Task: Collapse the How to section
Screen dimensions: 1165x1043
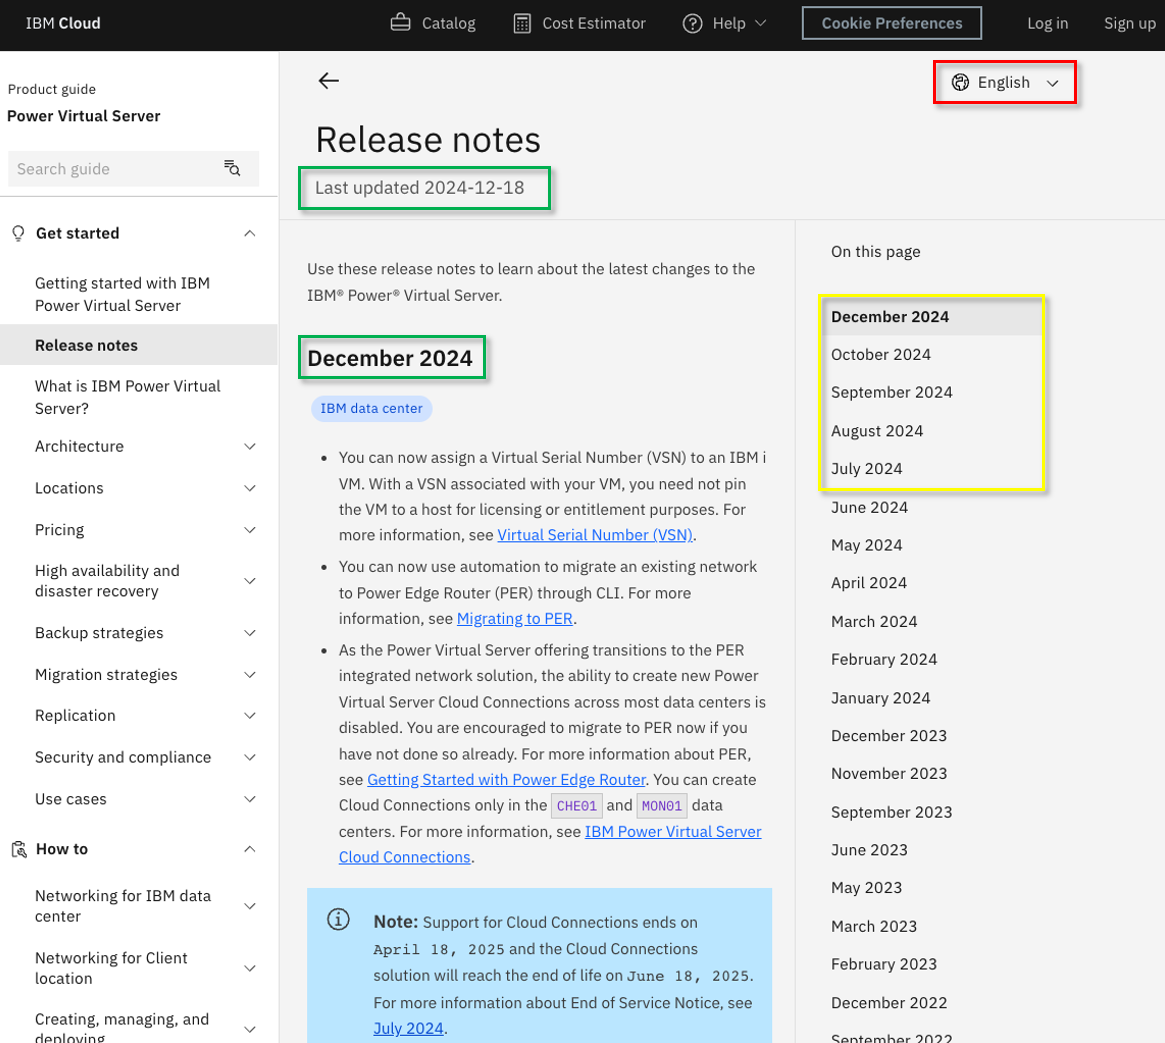Action: point(250,848)
